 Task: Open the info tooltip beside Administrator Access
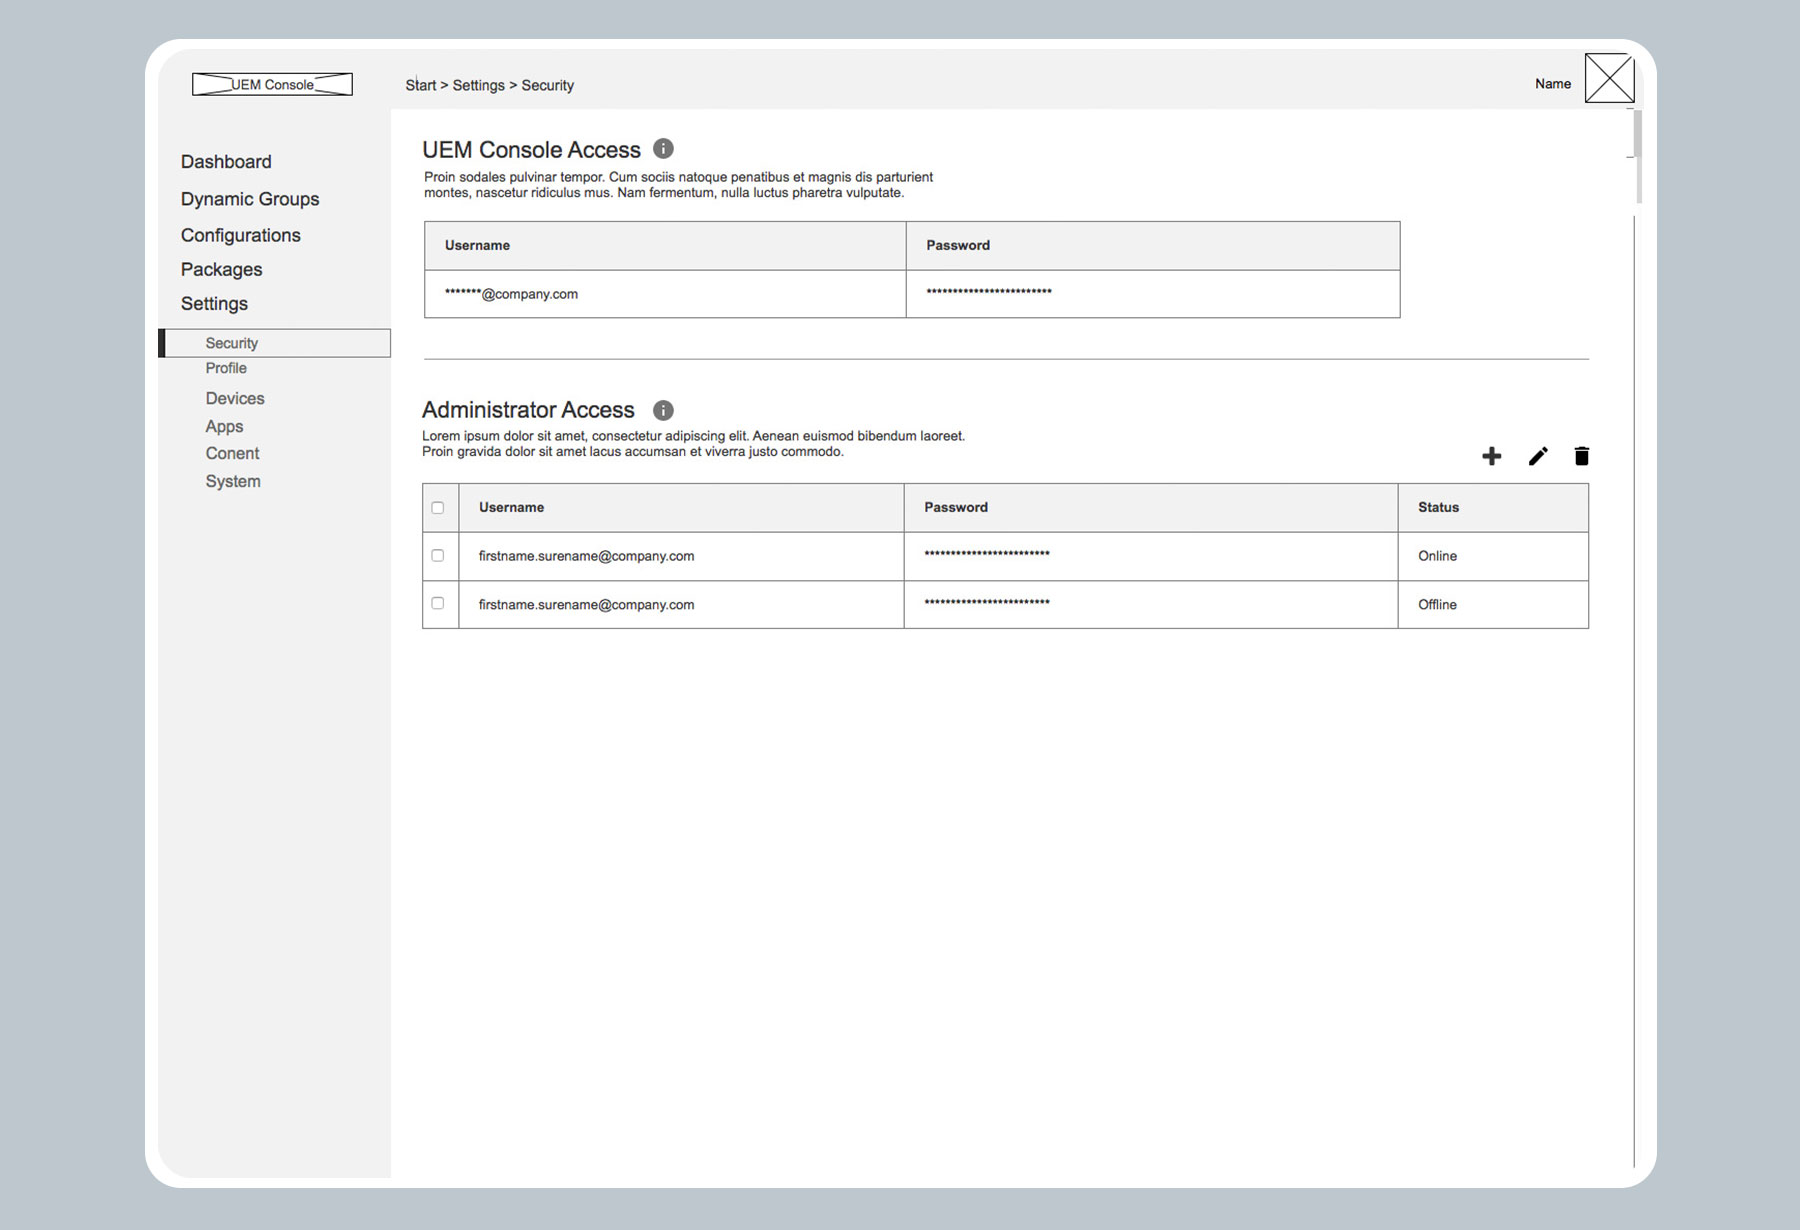click(663, 409)
